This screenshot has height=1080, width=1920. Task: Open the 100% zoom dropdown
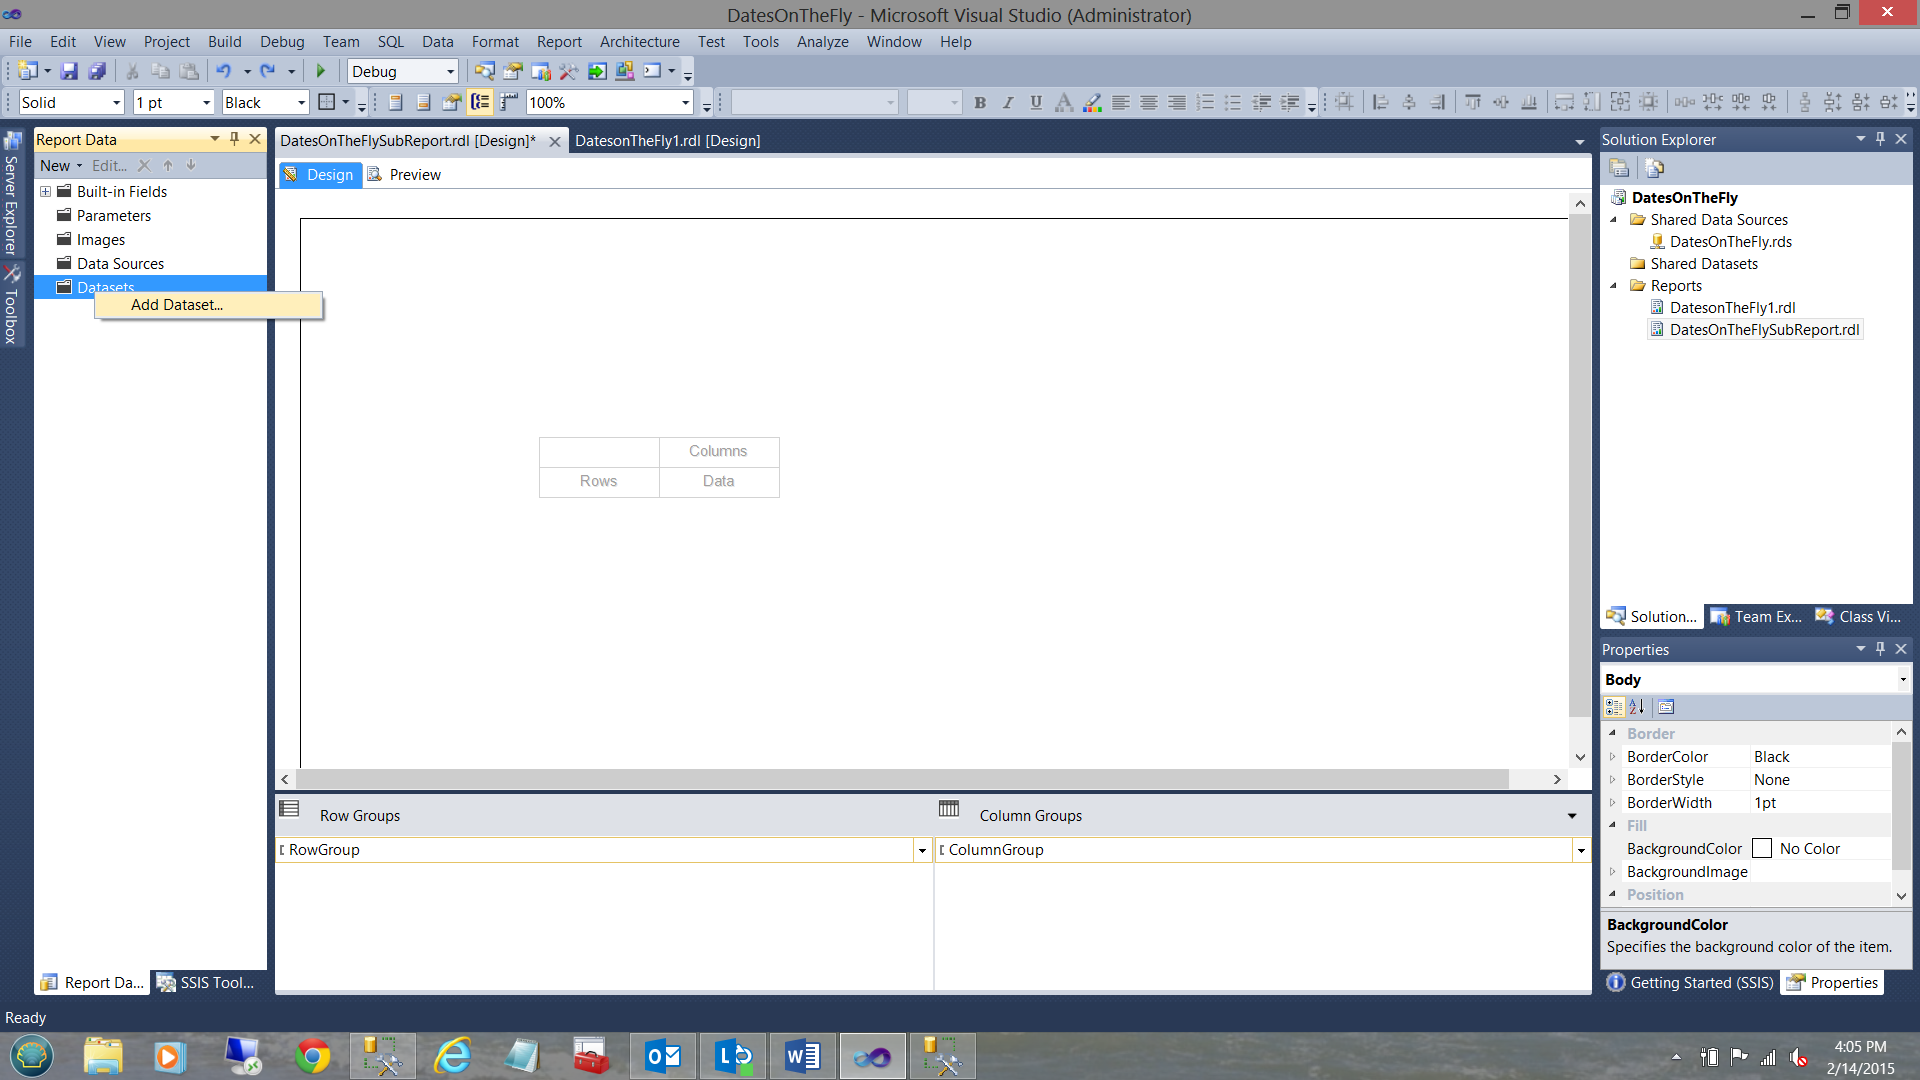pos(685,102)
